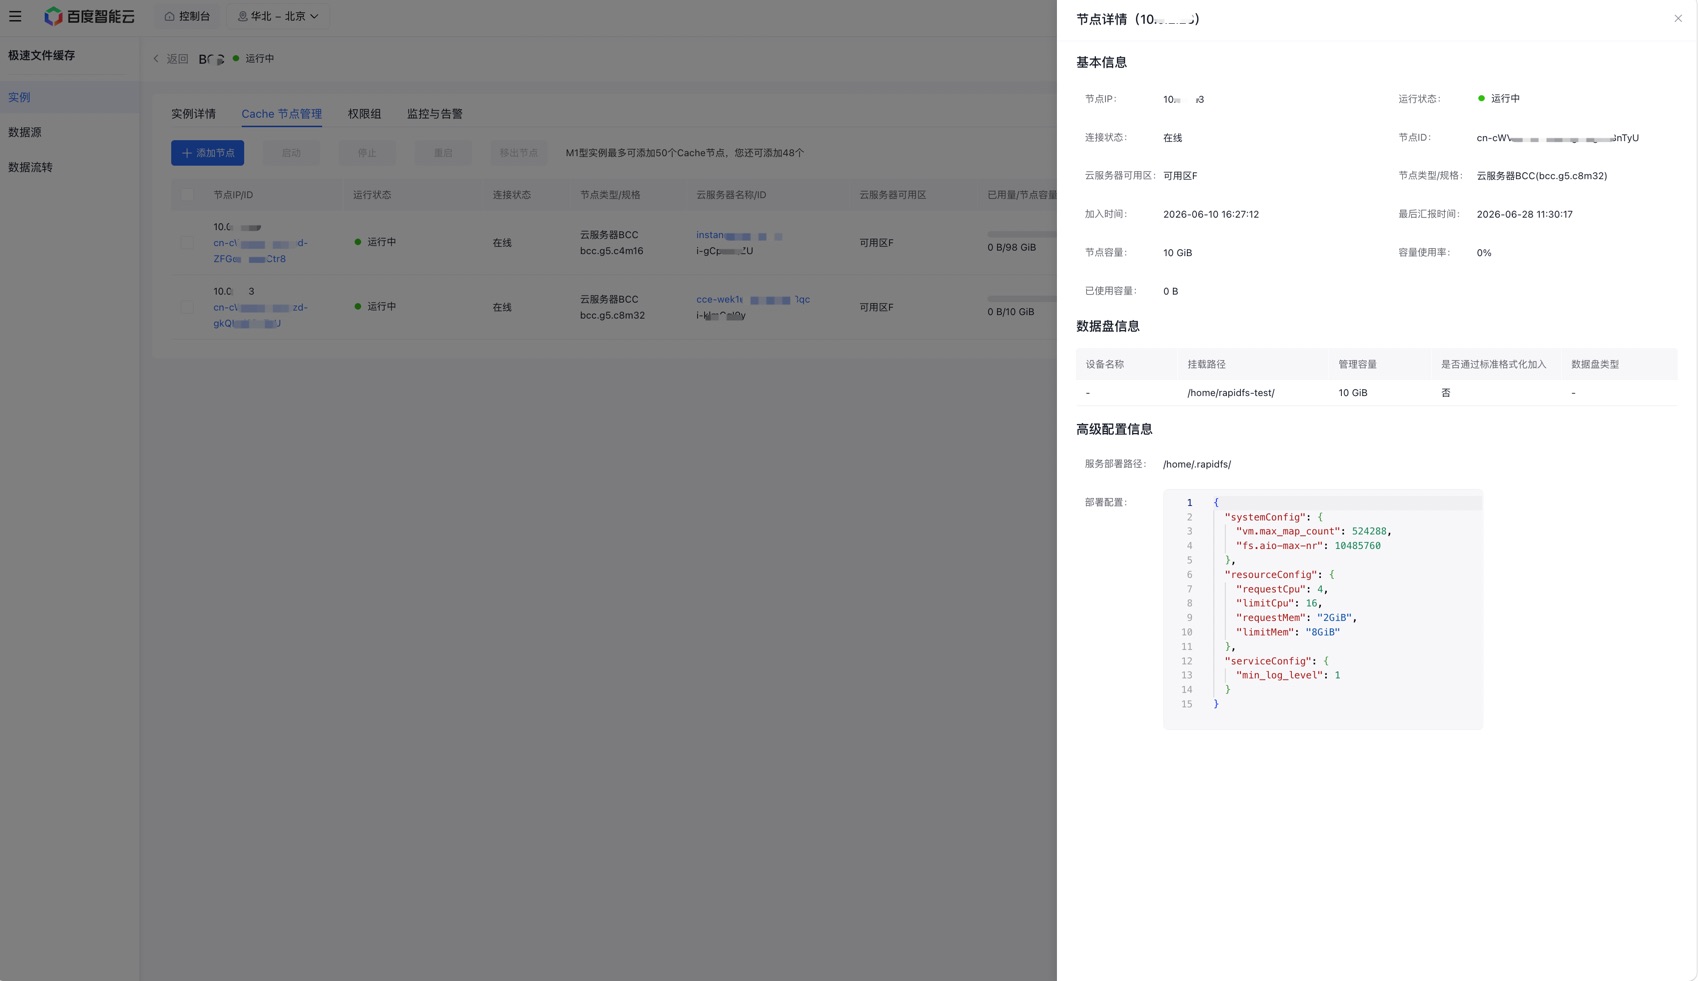Click the 重启 button

pyautogui.click(x=443, y=153)
